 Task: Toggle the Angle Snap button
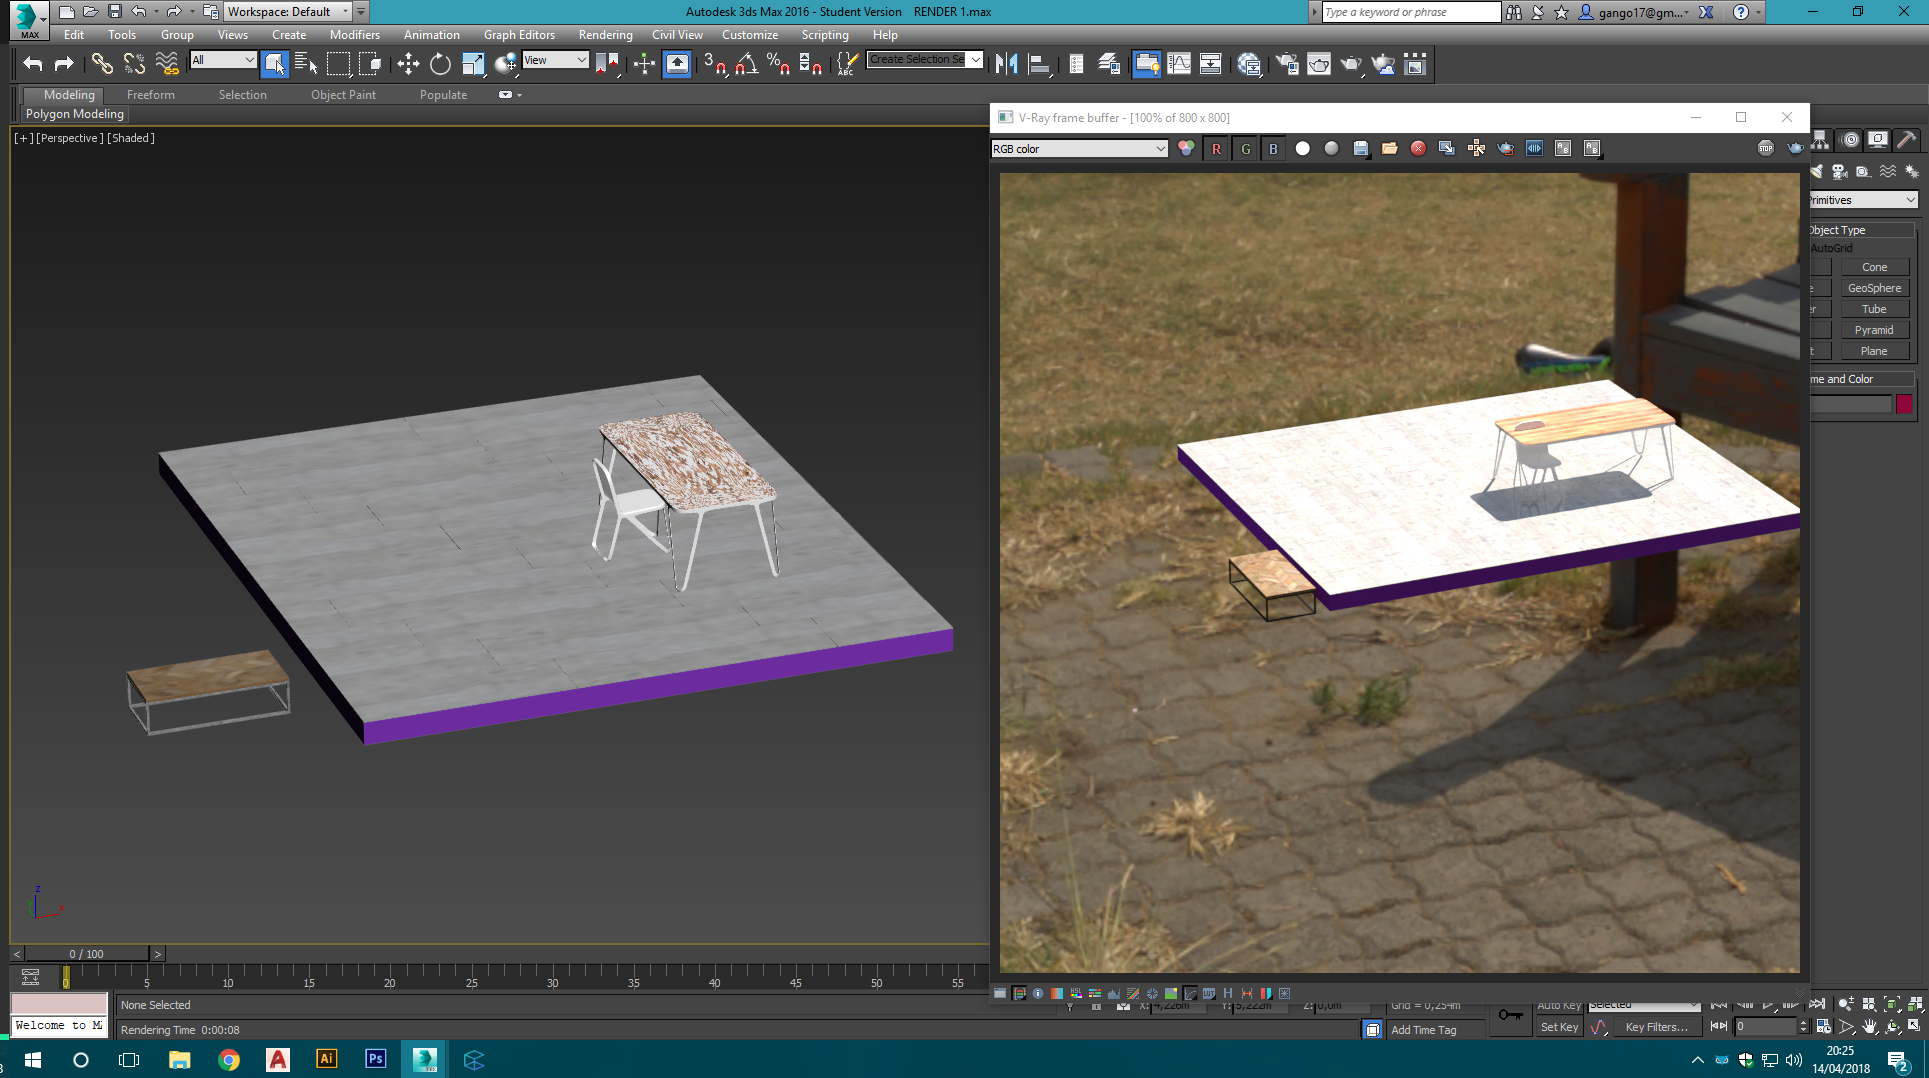[746, 64]
